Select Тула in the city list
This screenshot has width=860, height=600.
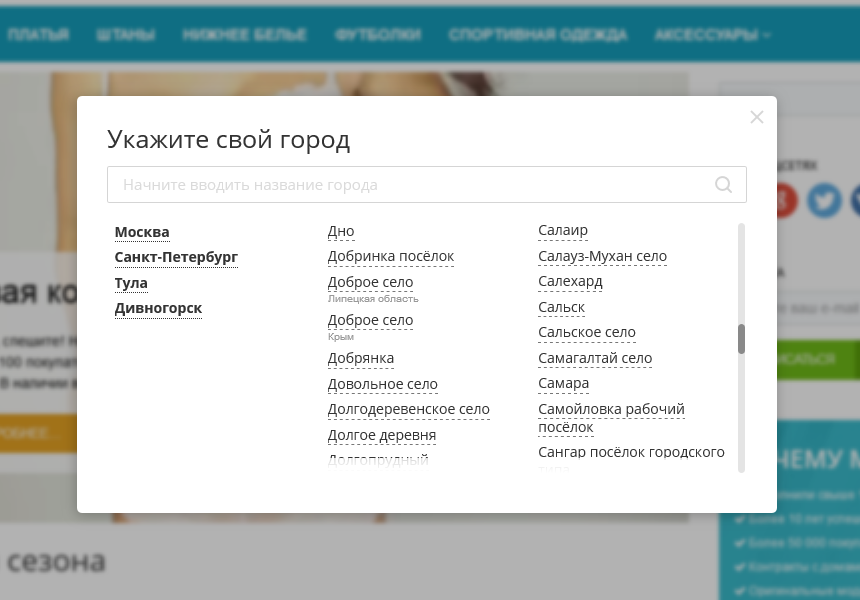click(x=131, y=283)
